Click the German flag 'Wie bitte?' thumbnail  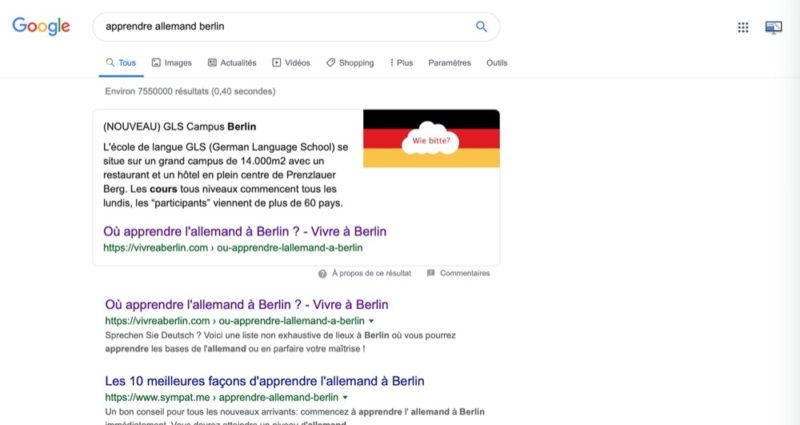click(x=432, y=138)
